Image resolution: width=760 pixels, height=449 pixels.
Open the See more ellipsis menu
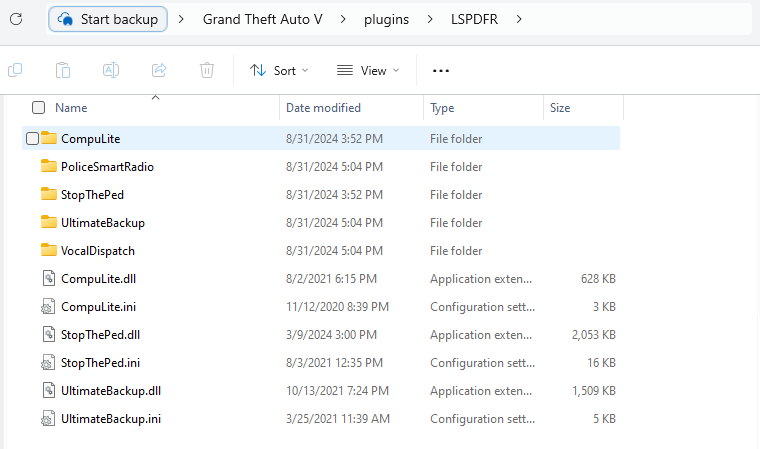point(441,71)
